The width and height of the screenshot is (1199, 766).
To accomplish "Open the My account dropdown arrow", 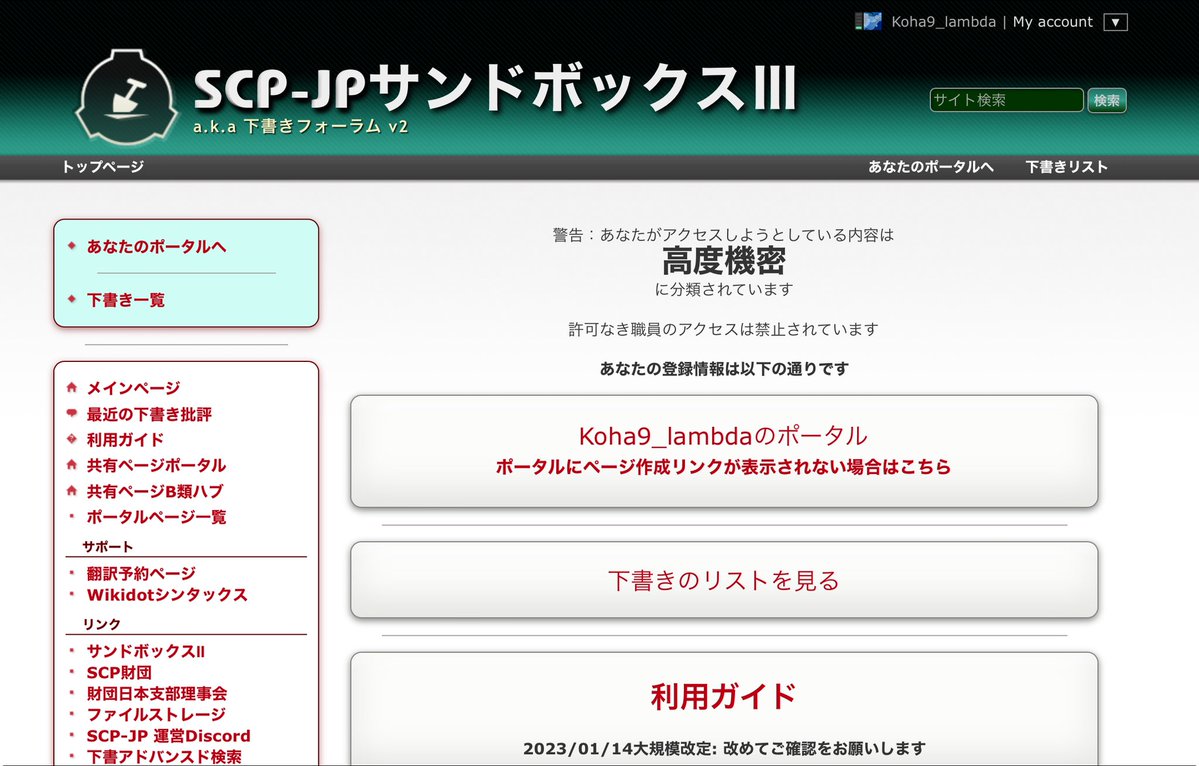I will coord(1115,22).
